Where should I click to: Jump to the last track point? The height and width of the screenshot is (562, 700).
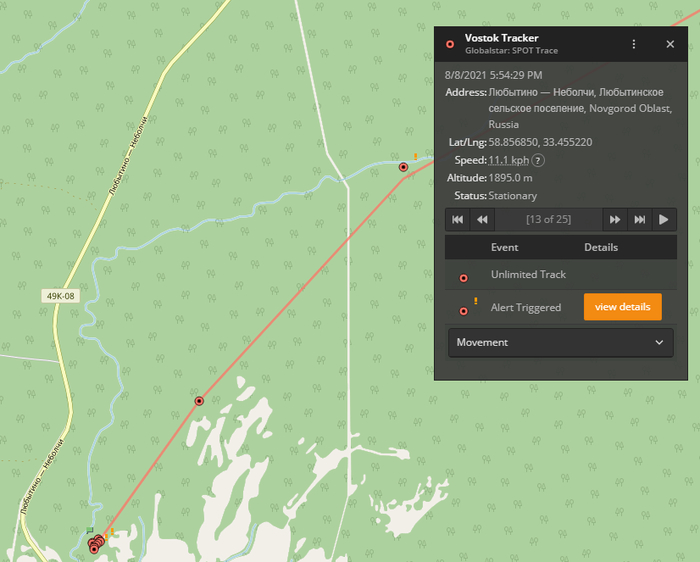640,220
